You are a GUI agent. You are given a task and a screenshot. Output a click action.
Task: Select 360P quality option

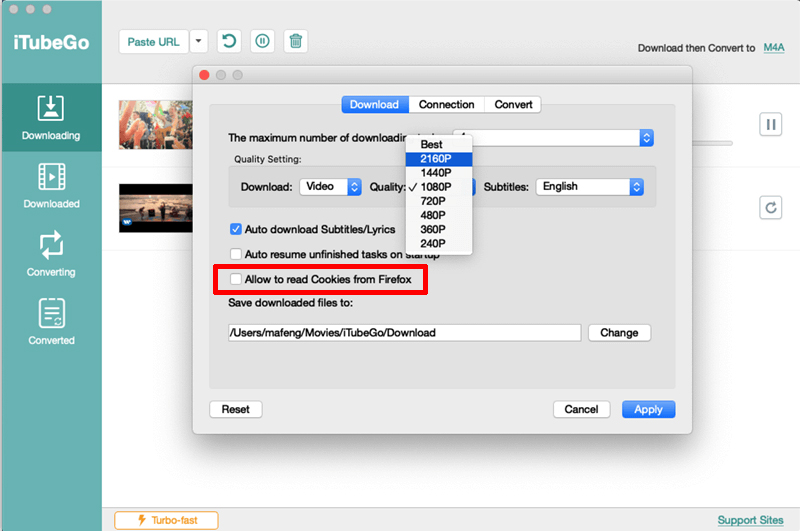tap(439, 230)
